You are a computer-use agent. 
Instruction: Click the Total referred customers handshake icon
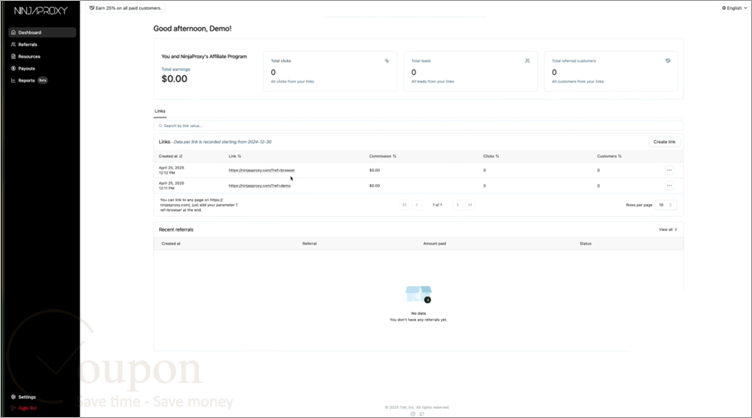668,61
